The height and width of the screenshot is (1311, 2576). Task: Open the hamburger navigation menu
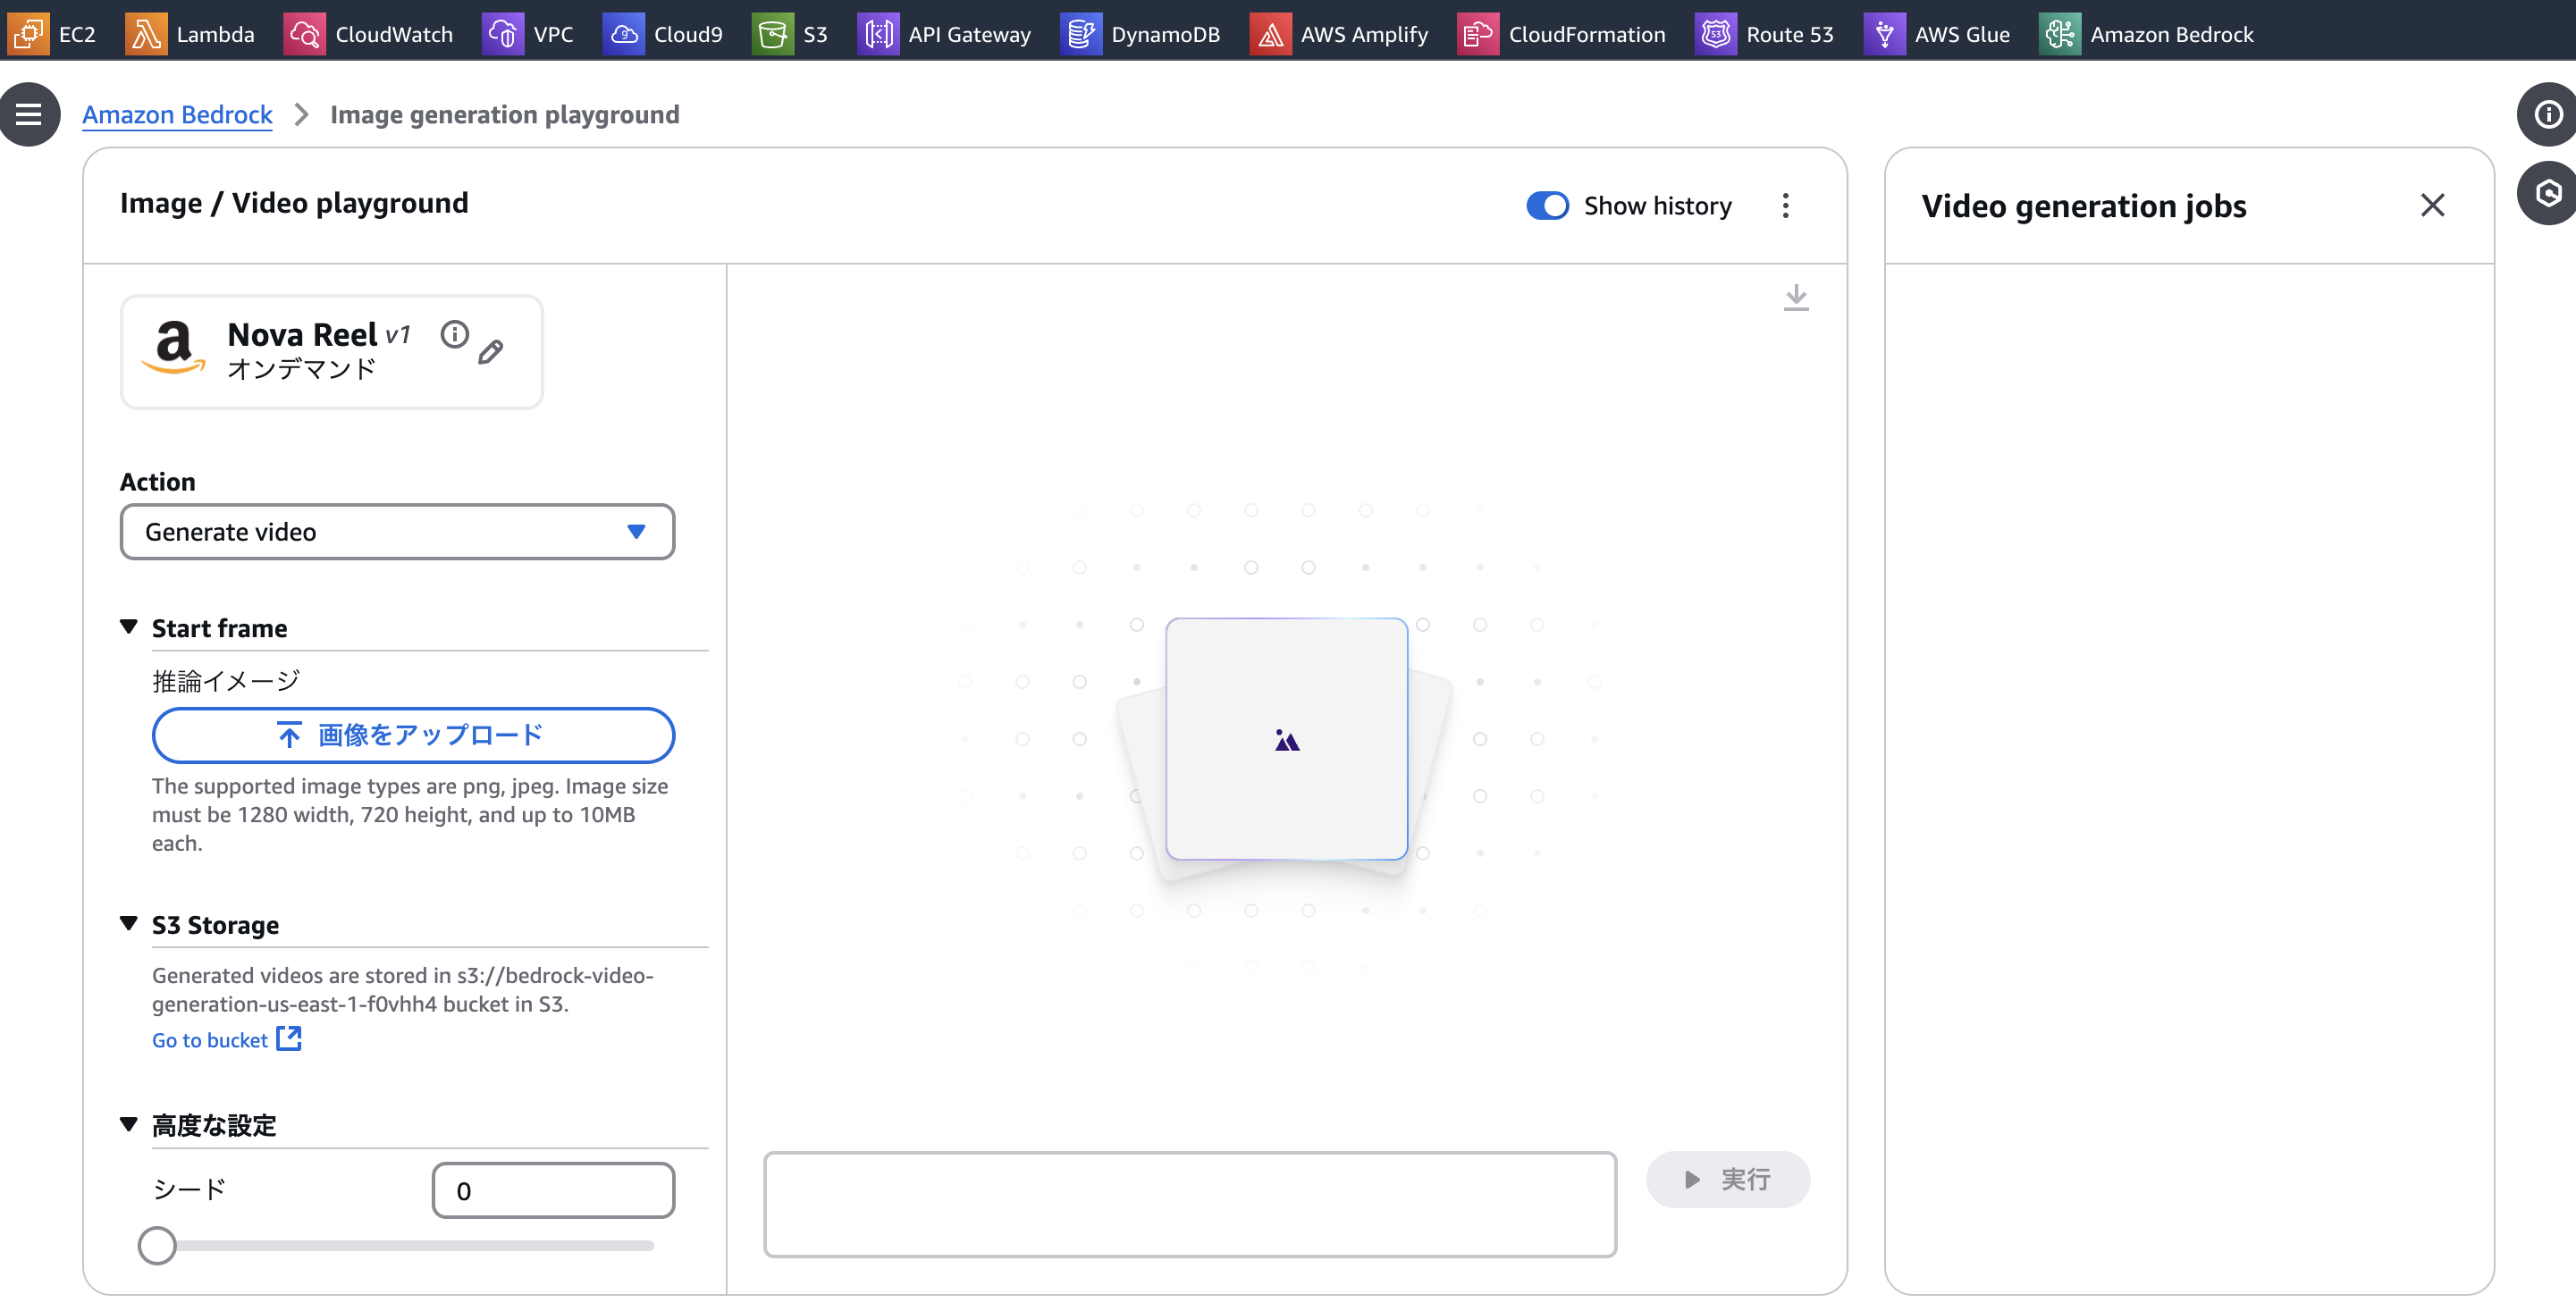click(28, 114)
